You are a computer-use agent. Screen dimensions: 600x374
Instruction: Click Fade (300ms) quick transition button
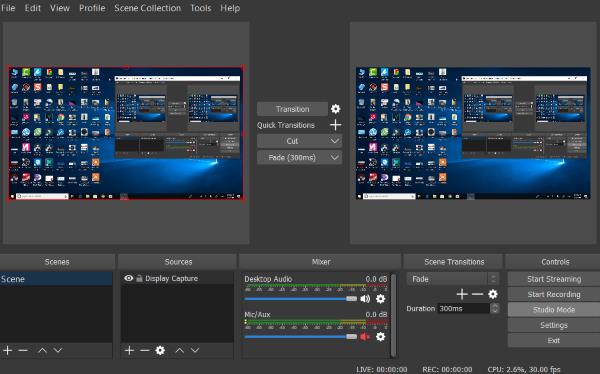(x=292, y=157)
